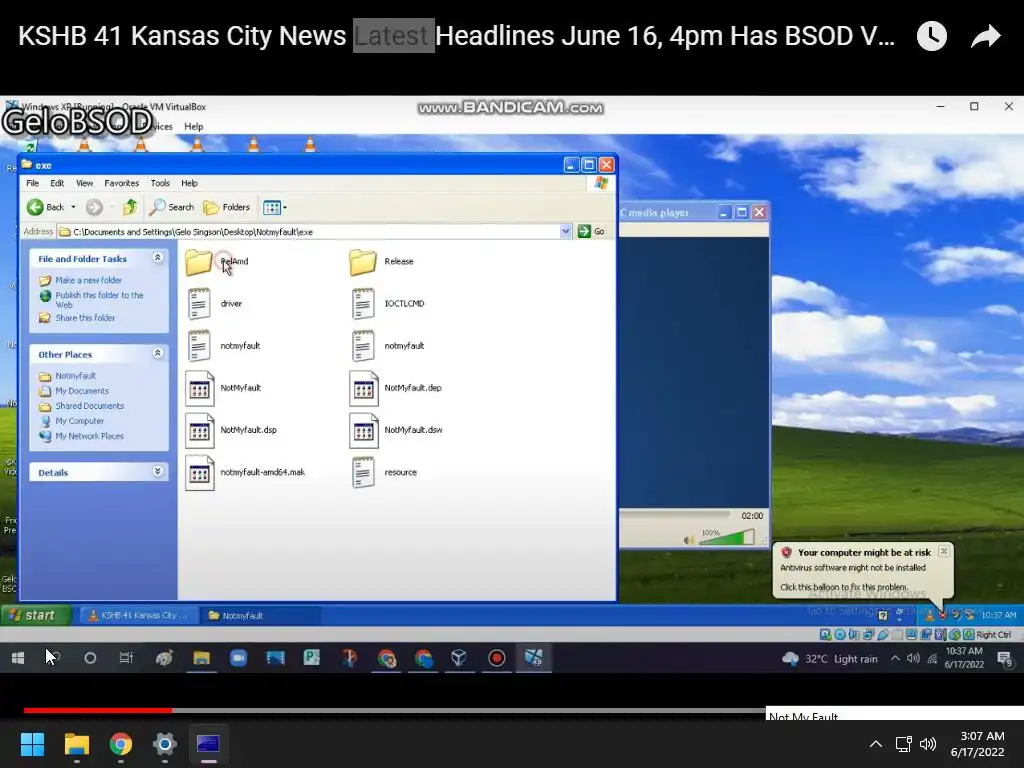Open Task View in Windows 10 taskbar
1024x768 pixels.
coord(126,658)
